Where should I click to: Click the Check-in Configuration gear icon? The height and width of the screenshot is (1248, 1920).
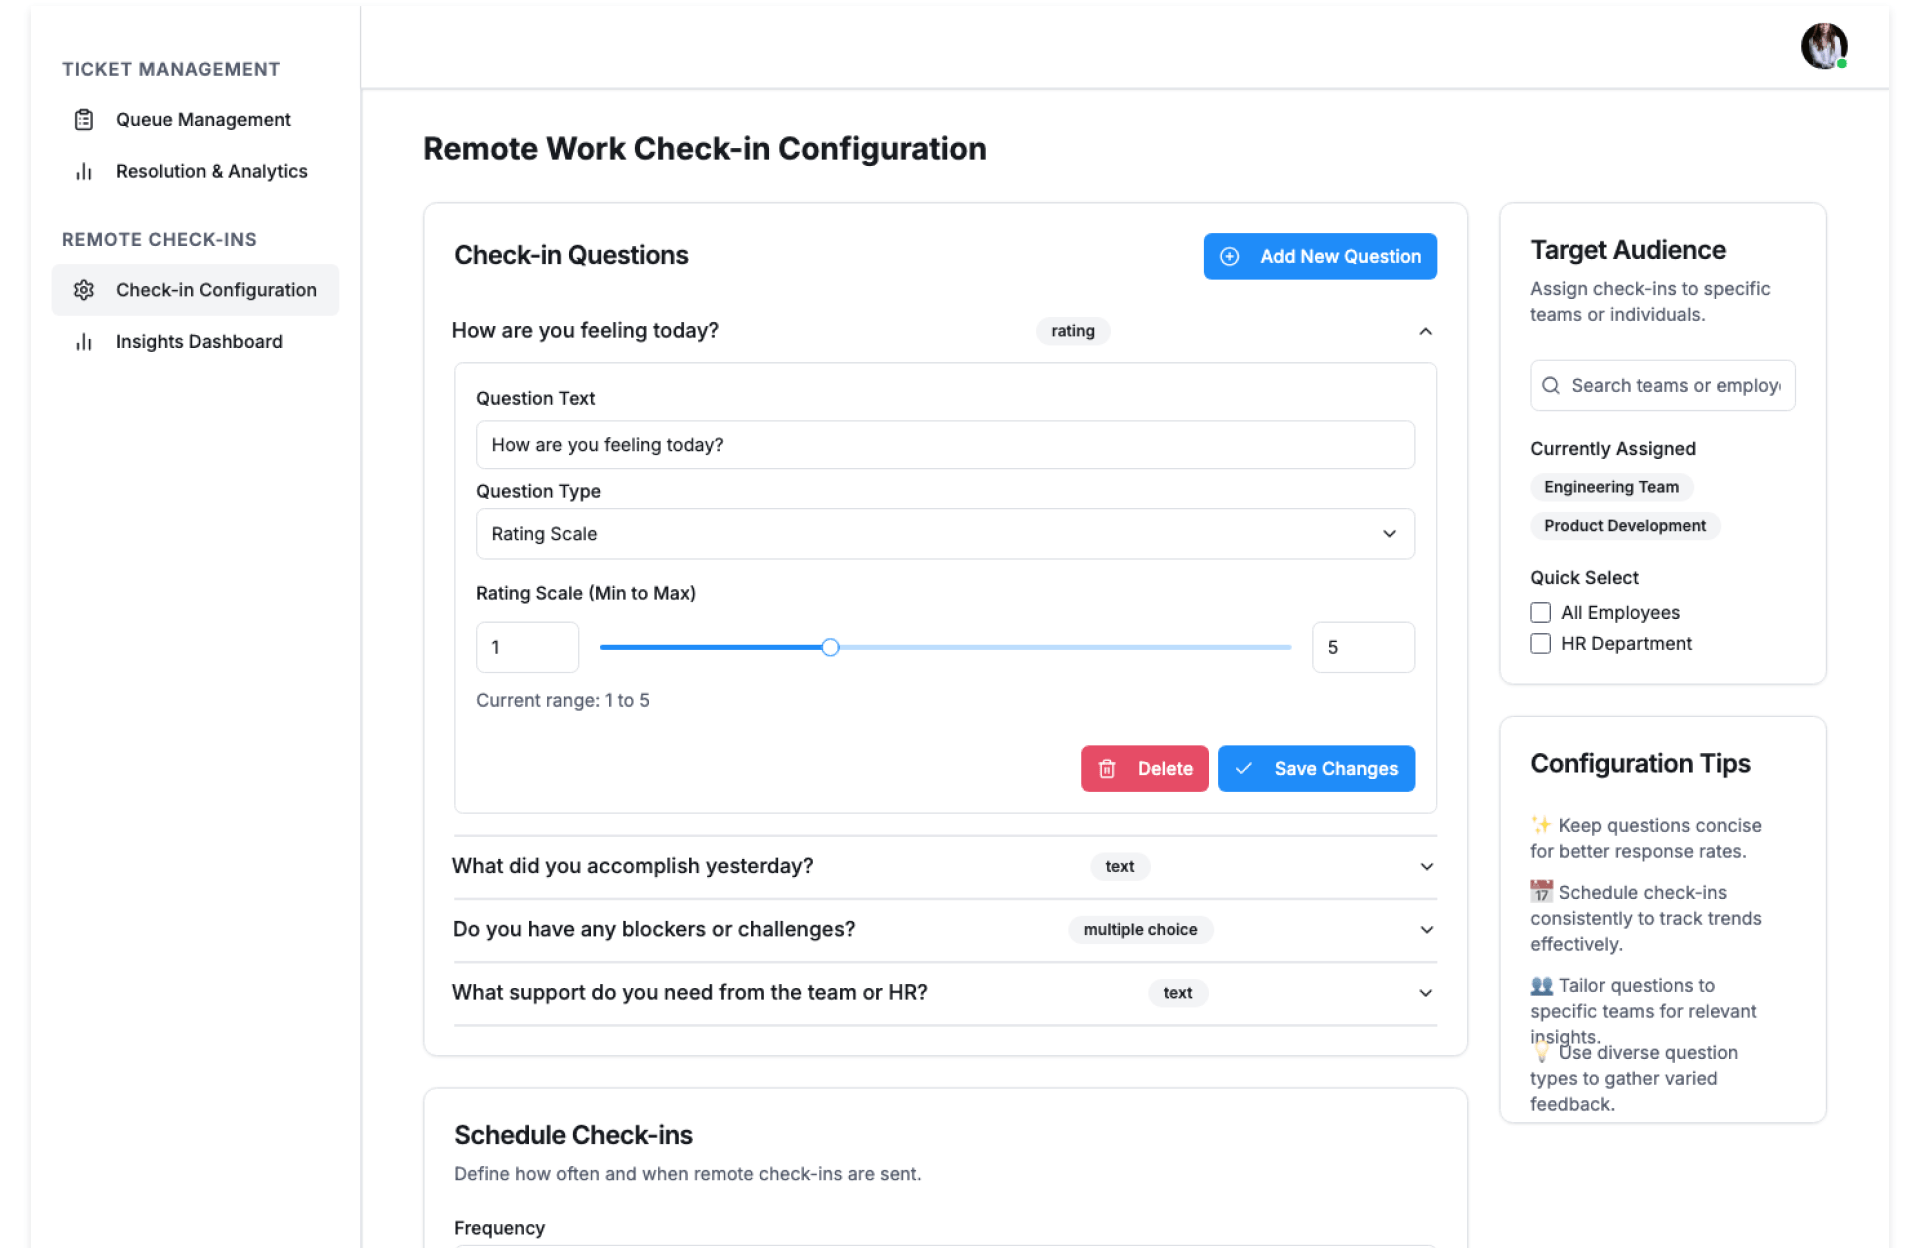coord(84,290)
